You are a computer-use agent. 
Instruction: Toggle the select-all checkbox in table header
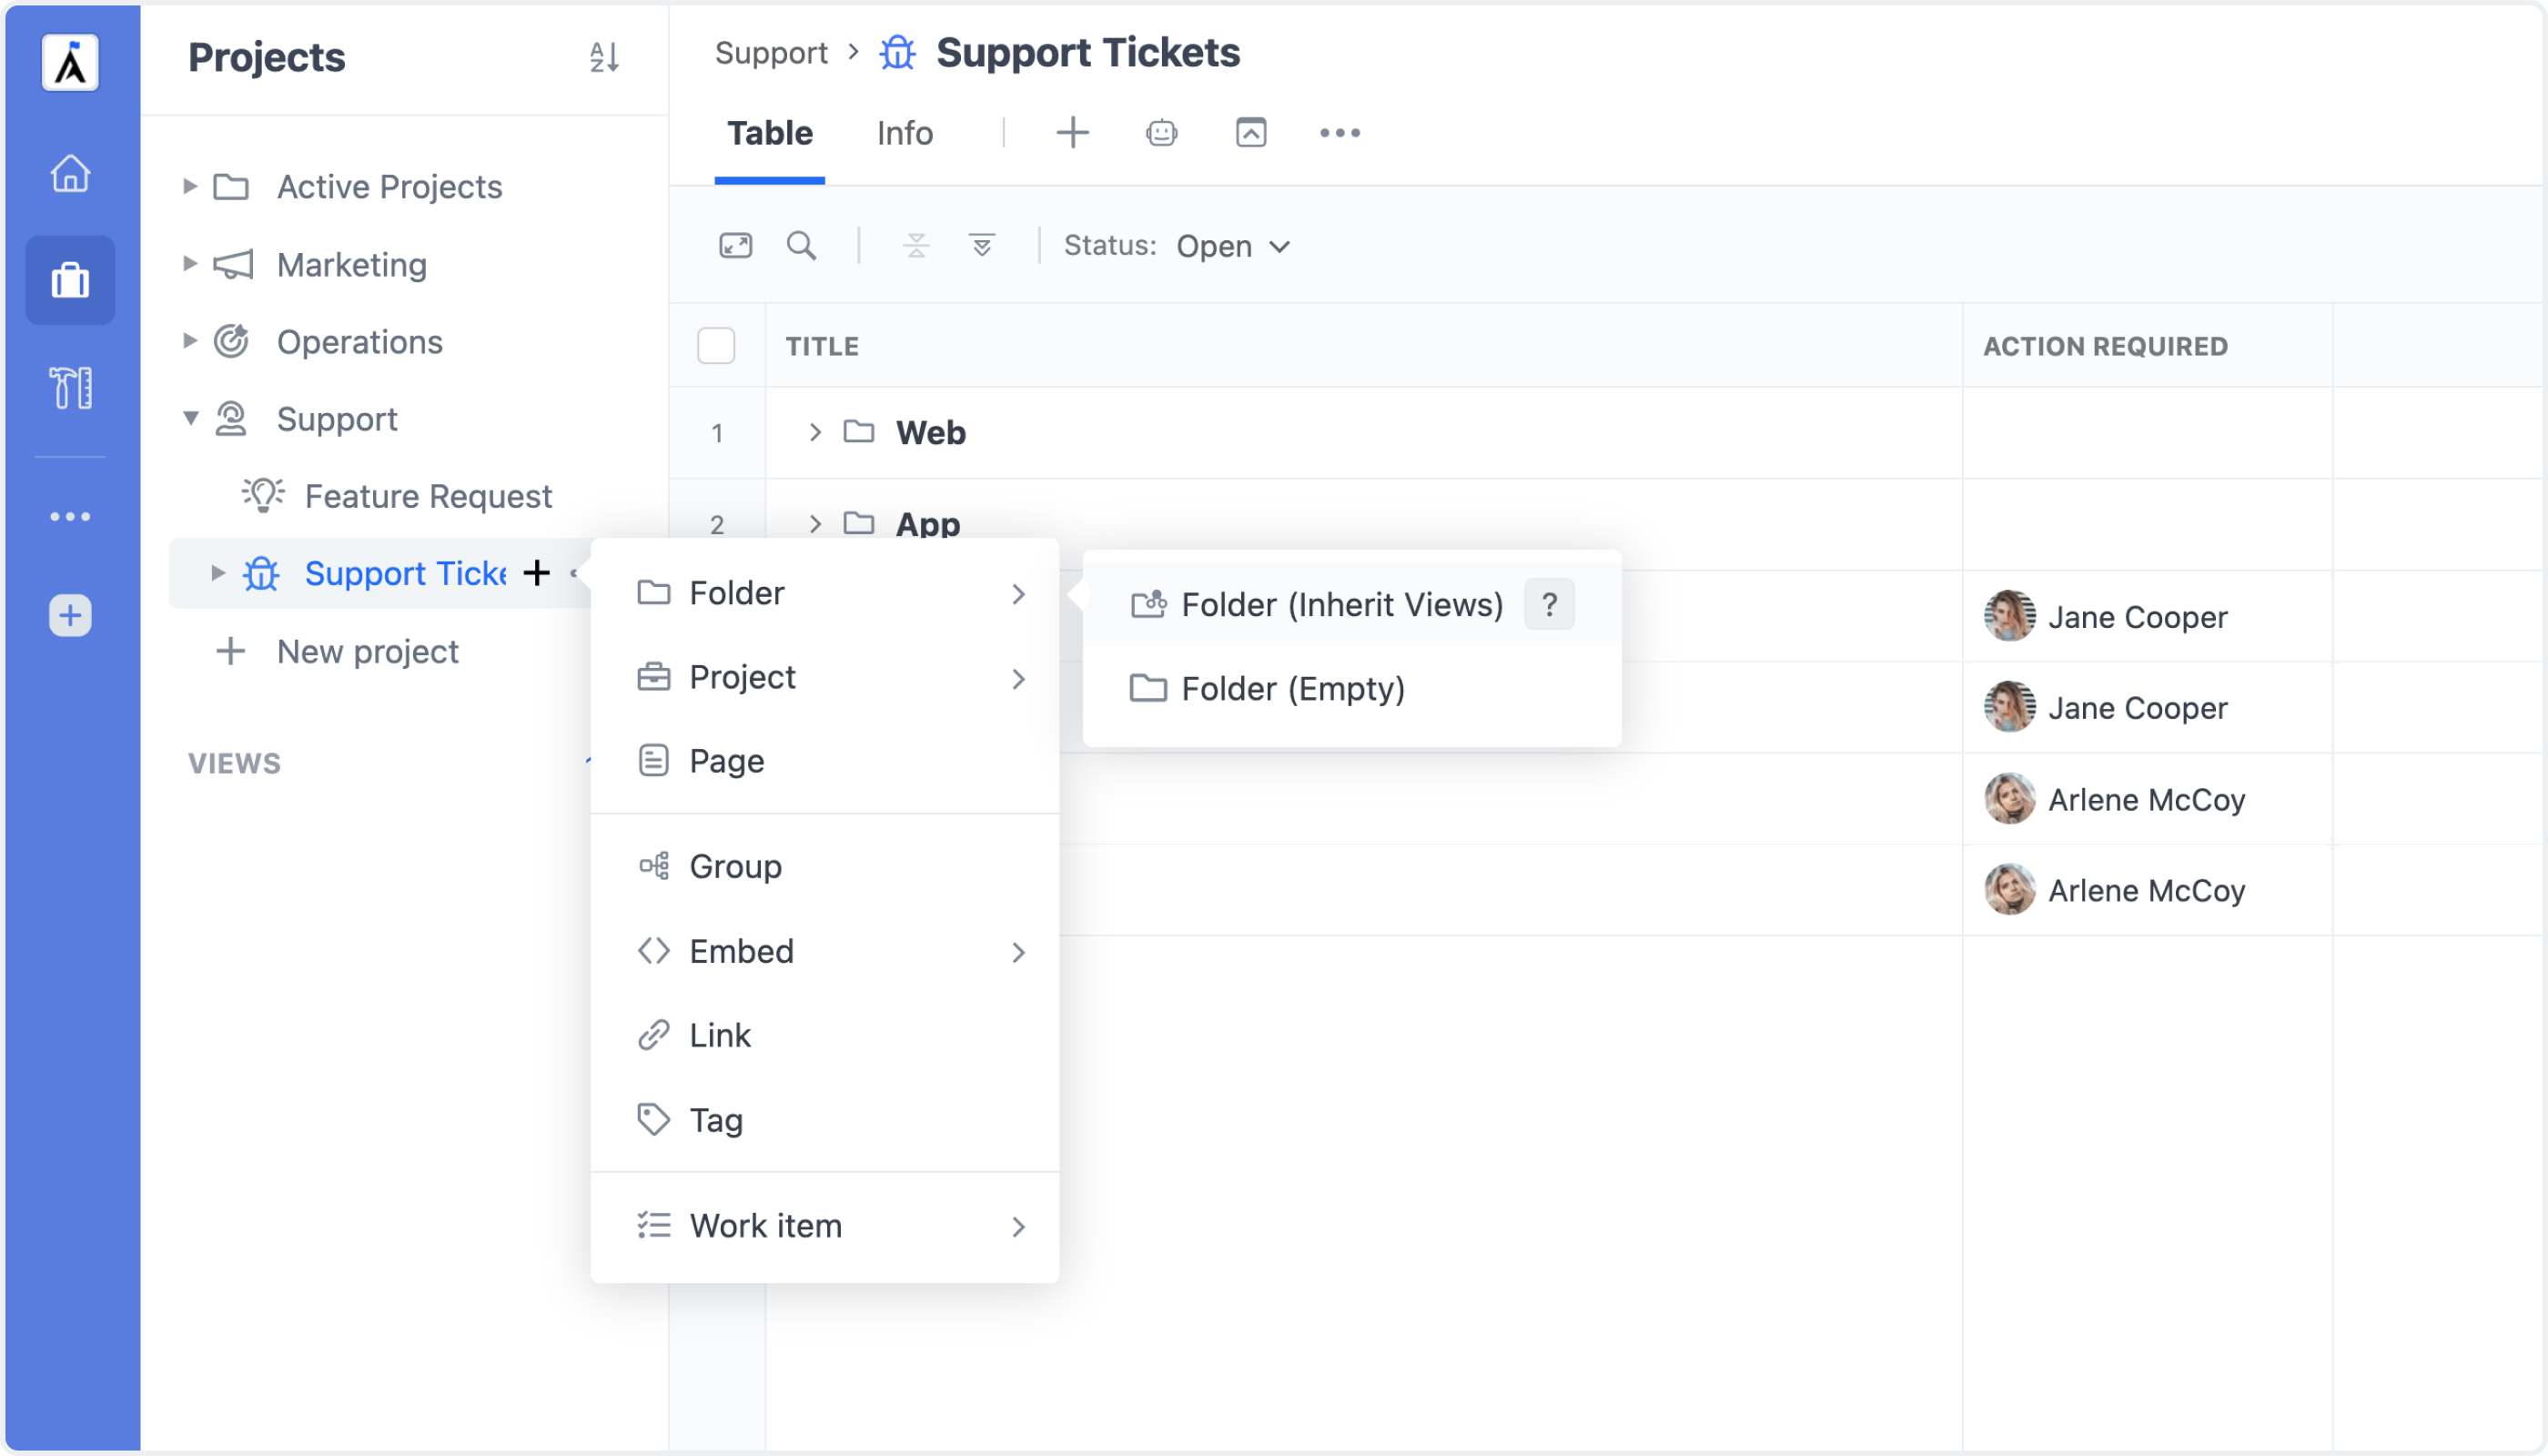[716, 346]
